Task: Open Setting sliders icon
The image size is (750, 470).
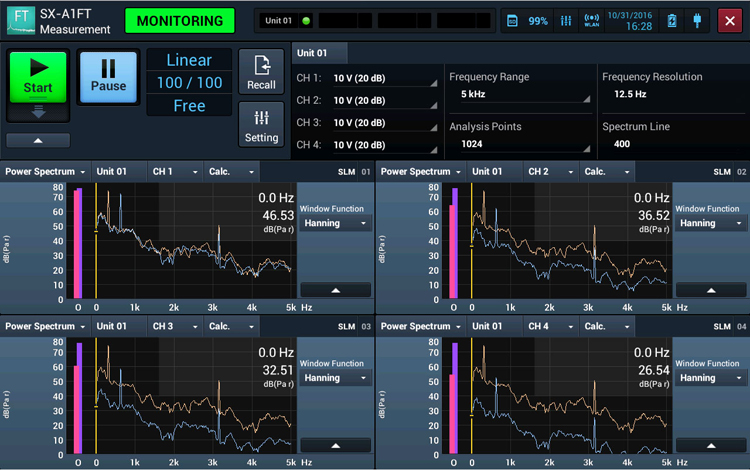Action: 261,125
